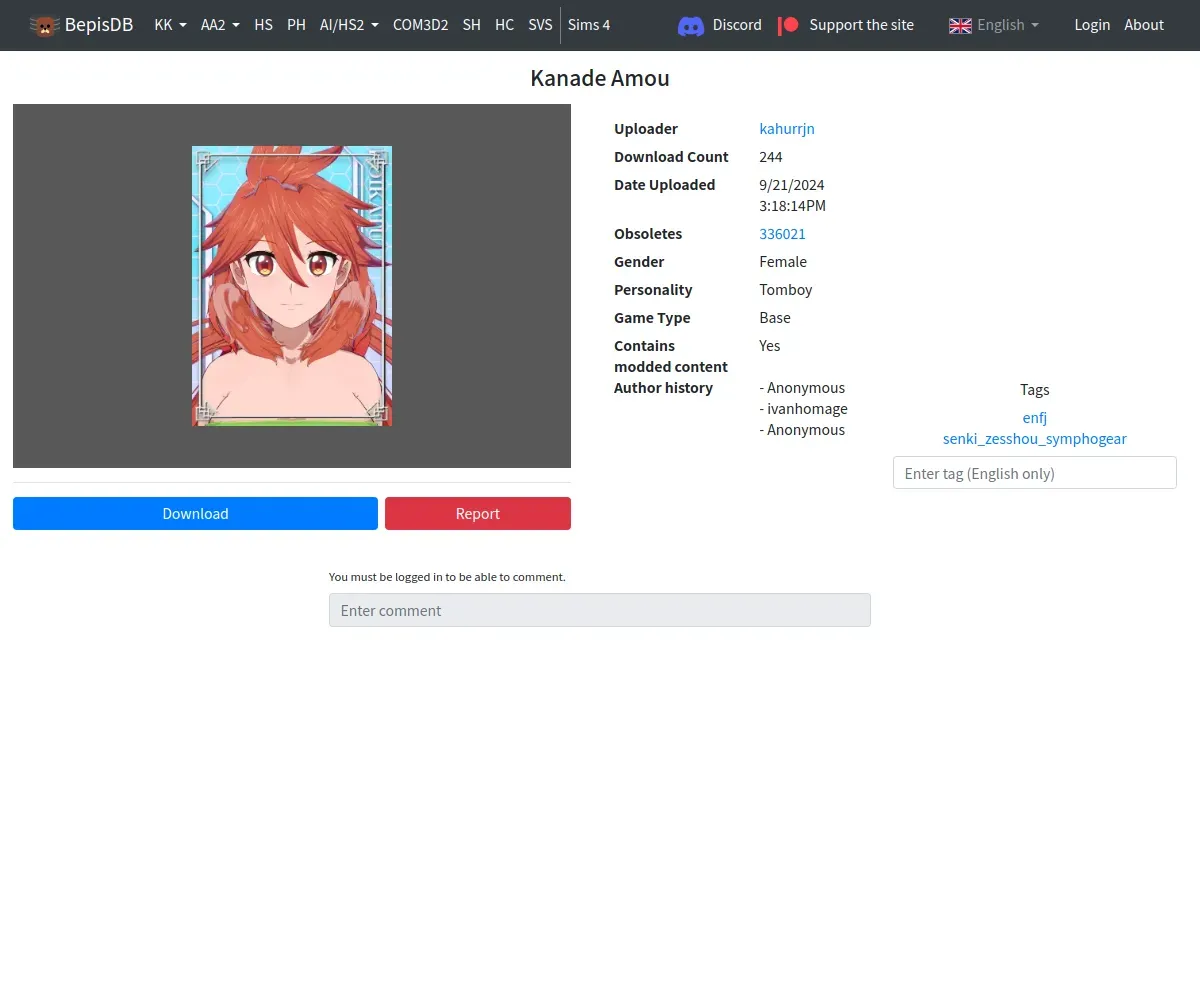Image resolution: width=1200 pixels, height=1000 pixels.
Task: Click the Patreon support icon
Action: point(788,25)
